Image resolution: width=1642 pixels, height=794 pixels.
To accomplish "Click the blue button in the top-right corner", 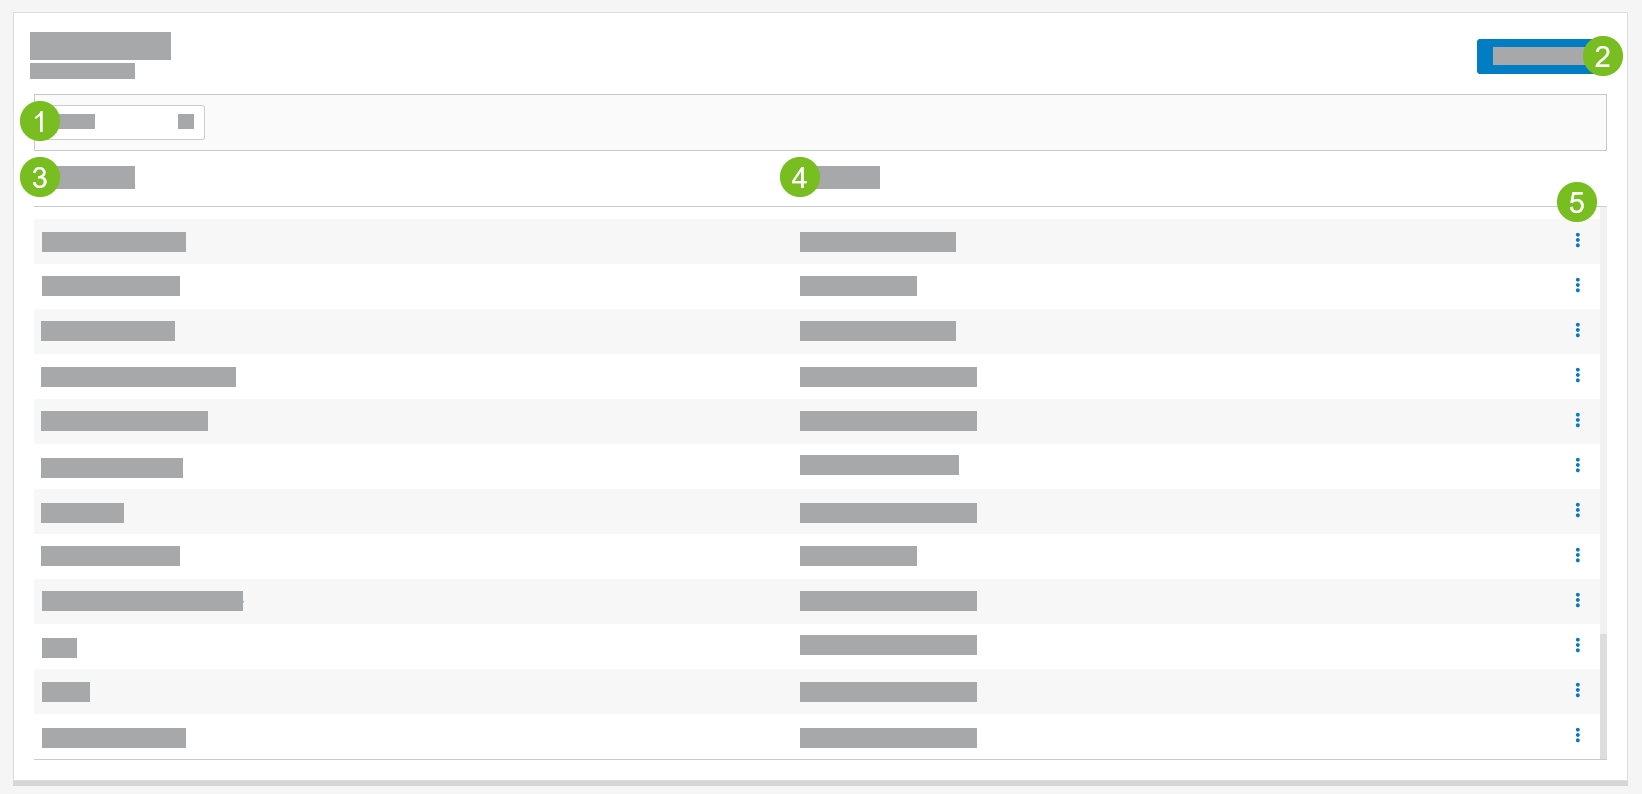I will point(1537,57).
